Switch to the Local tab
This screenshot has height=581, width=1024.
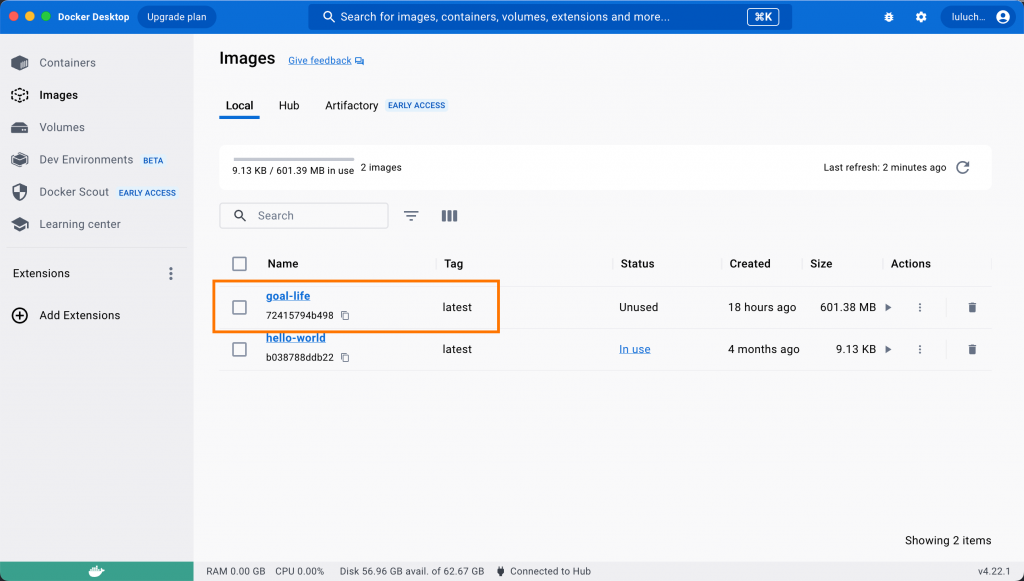pos(239,106)
